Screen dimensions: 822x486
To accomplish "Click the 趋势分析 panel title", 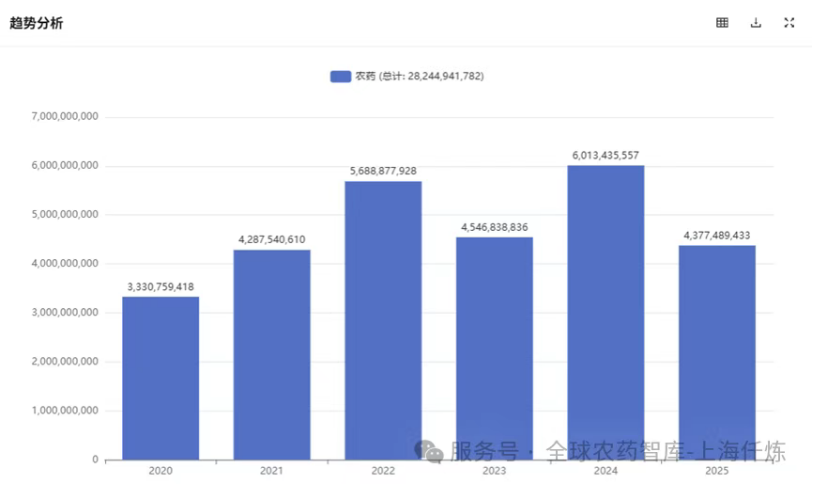I will coord(36,23).
